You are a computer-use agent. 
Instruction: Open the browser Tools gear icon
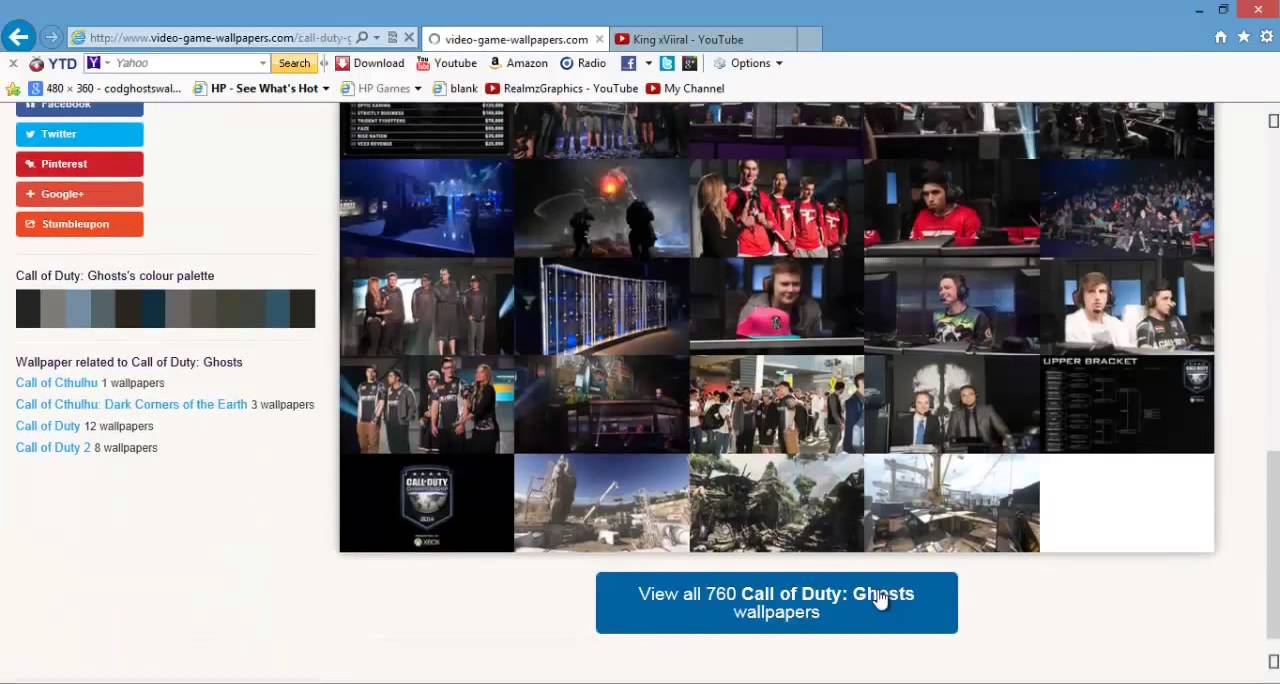tap(1267, 37)
